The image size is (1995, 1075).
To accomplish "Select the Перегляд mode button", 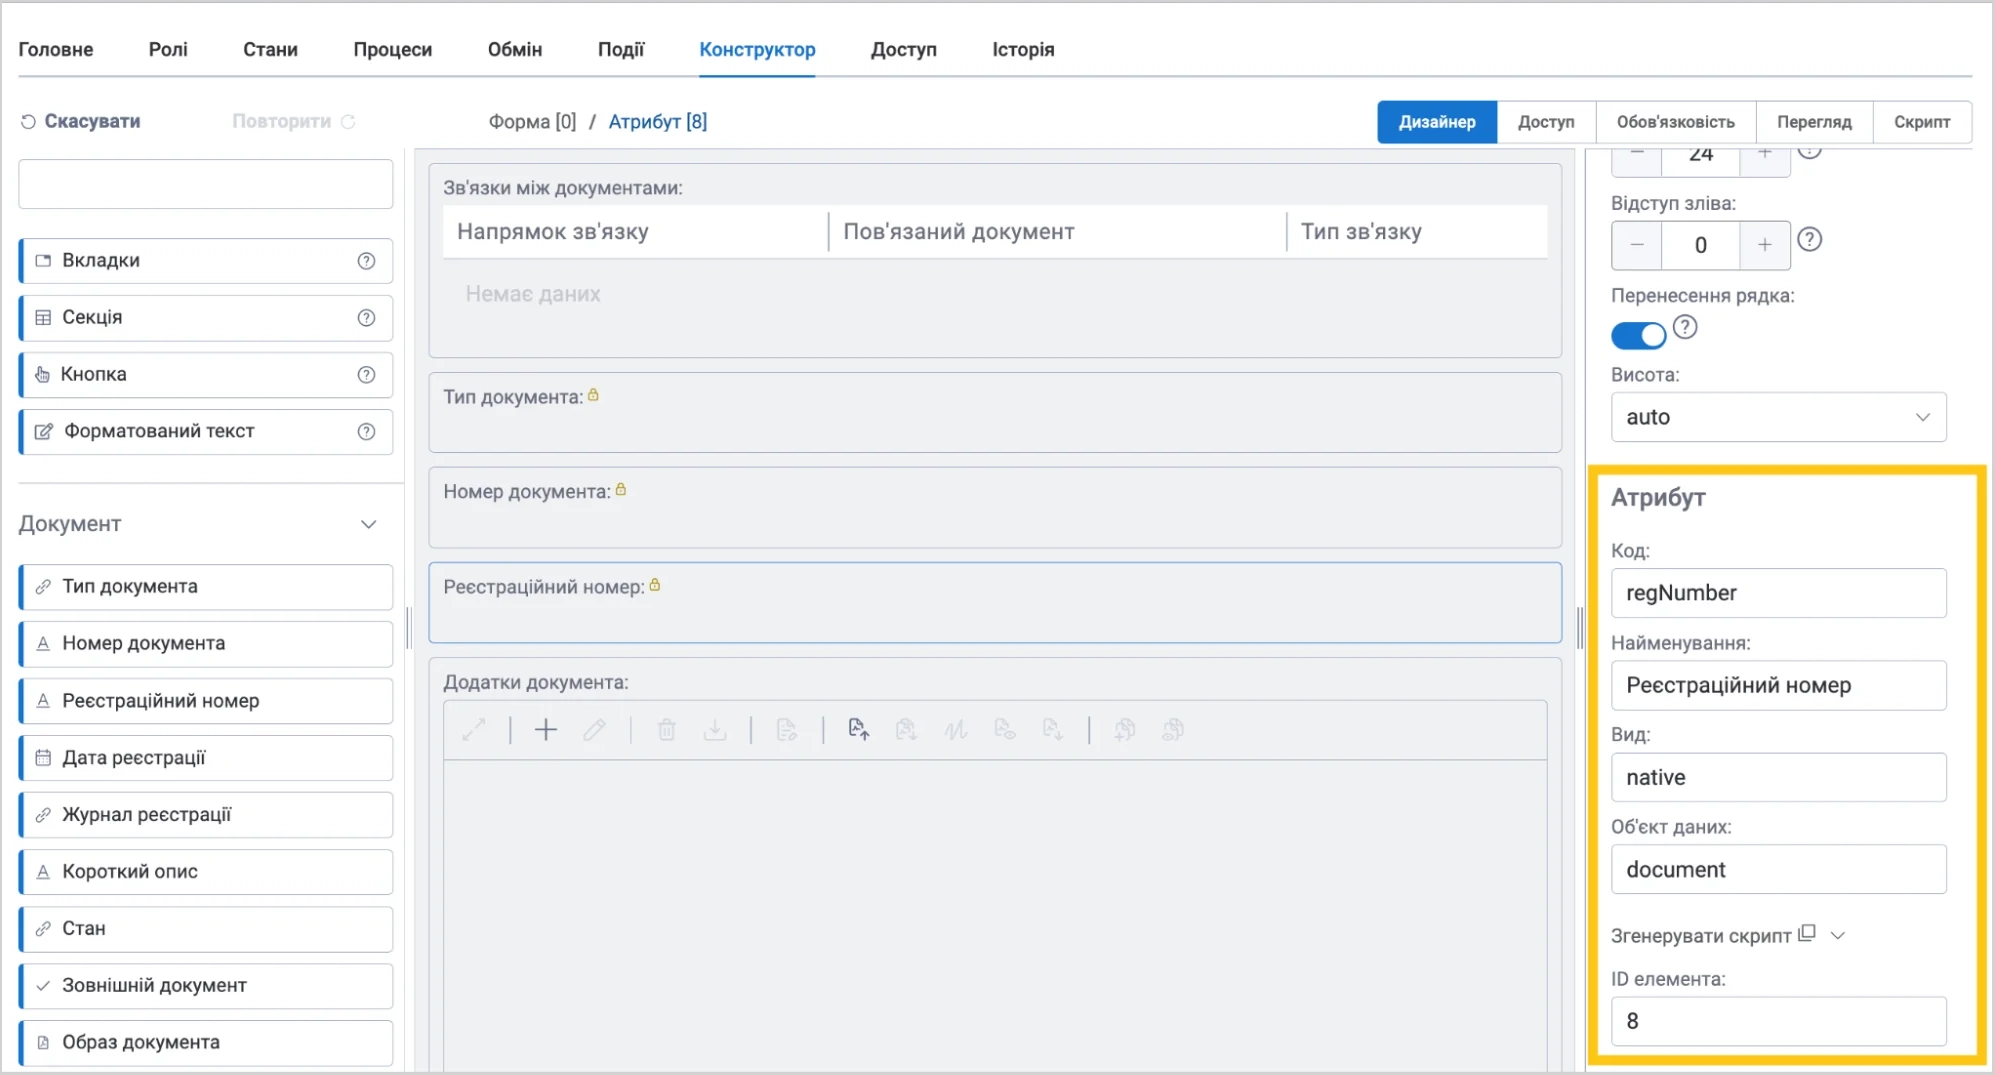I will click(x=1814, y=122).
